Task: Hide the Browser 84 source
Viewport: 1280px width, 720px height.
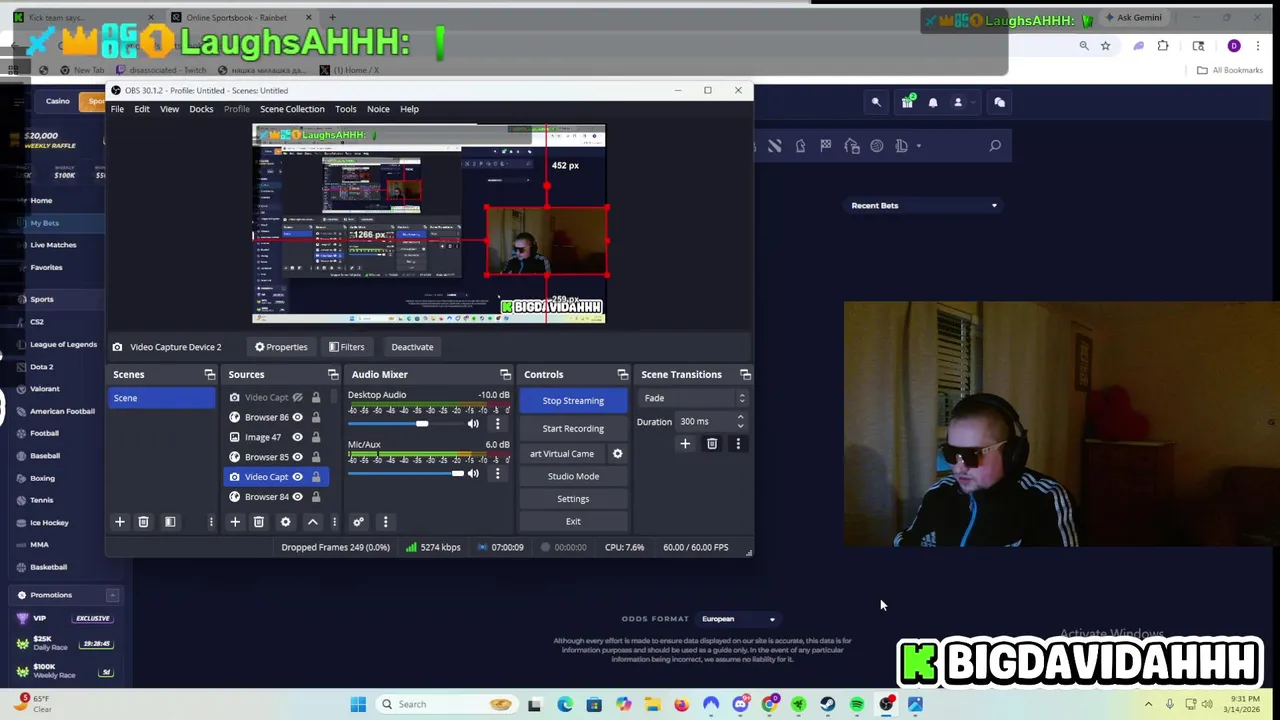Action: 297,497
